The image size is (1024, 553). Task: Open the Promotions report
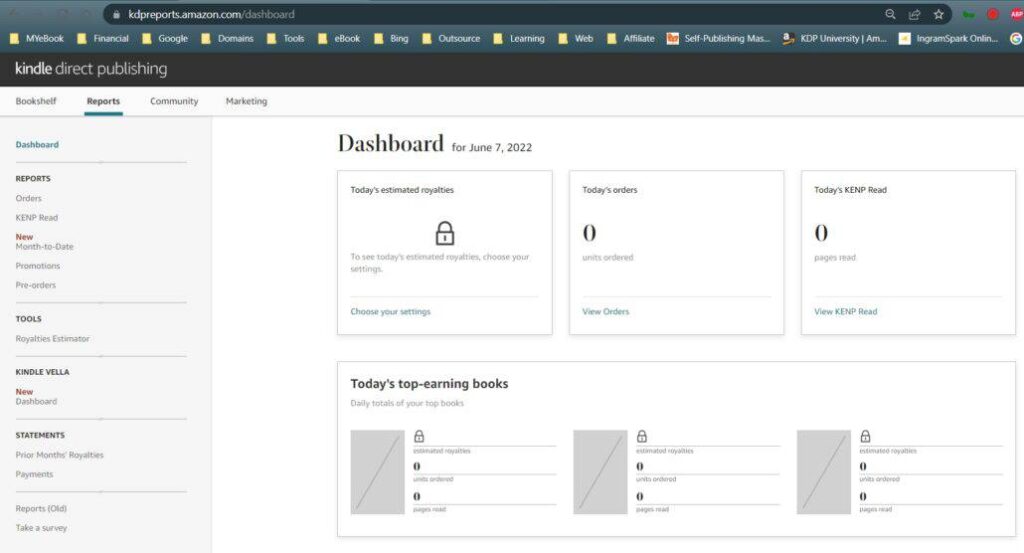(x=38, y=266)
